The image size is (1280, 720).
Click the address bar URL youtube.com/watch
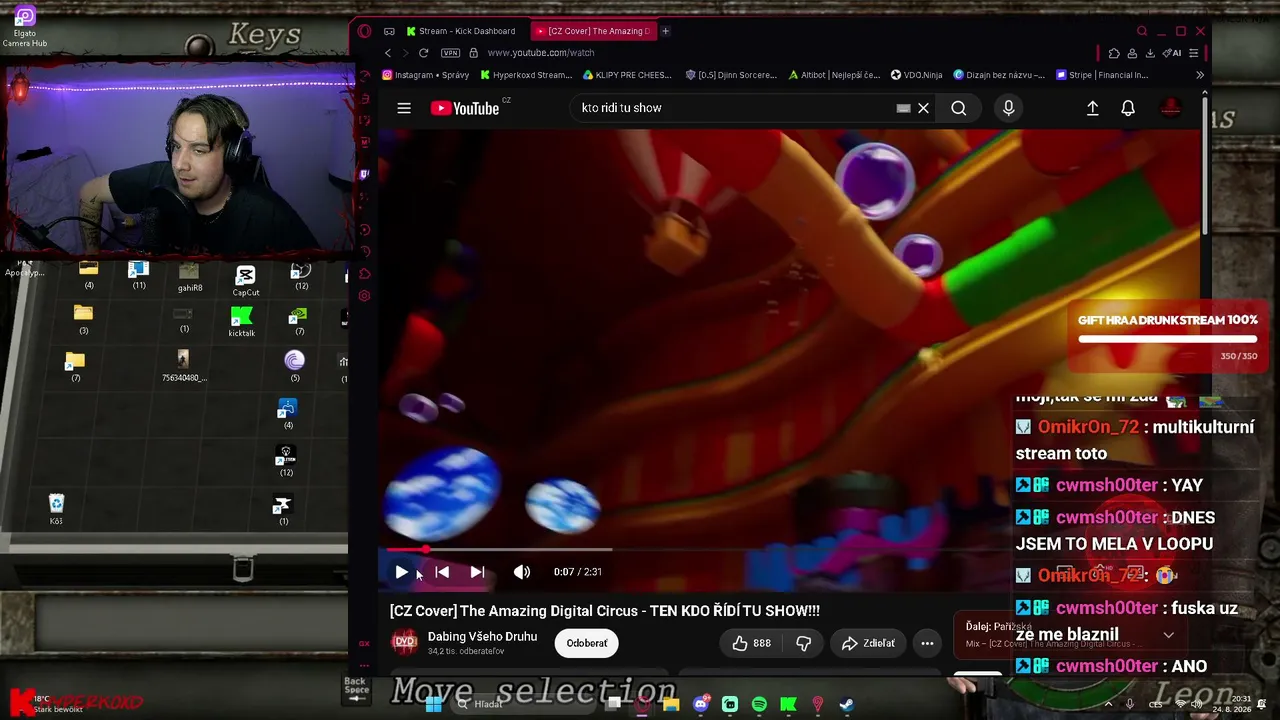[541, 53]
